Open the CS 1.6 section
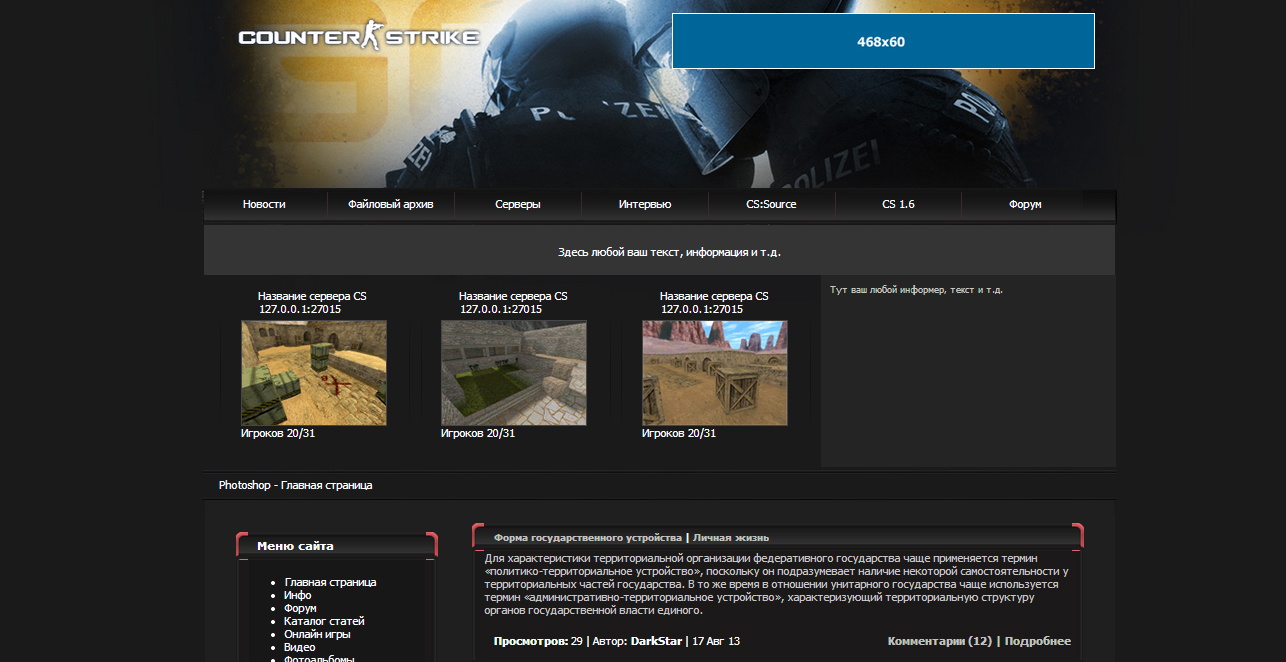This screenshot has width=1286, height=662. click(898, 203)
